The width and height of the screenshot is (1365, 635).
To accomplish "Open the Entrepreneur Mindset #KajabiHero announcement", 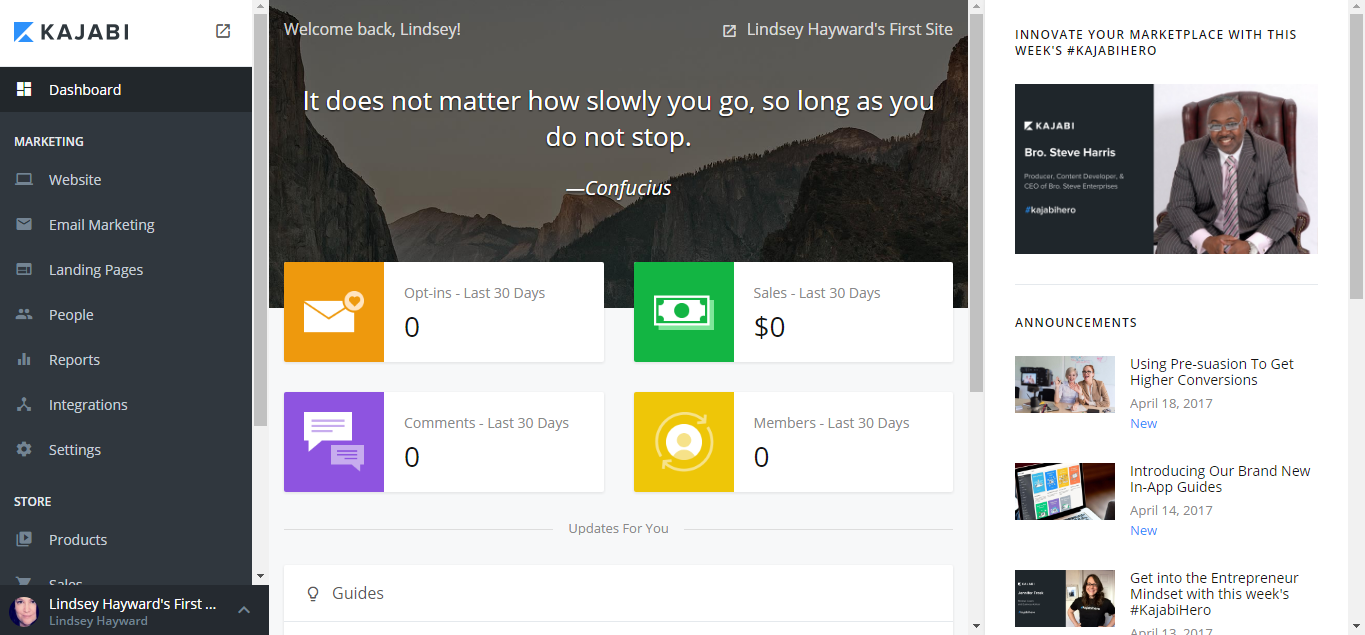I will point(1214,594).
